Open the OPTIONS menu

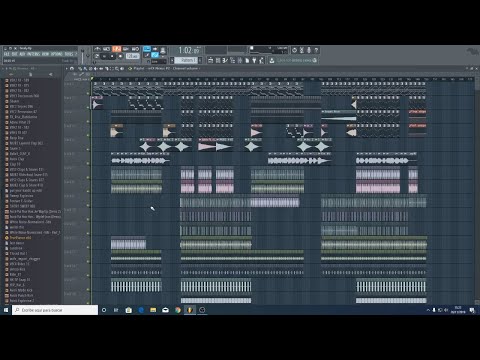[x=56, y=54]
